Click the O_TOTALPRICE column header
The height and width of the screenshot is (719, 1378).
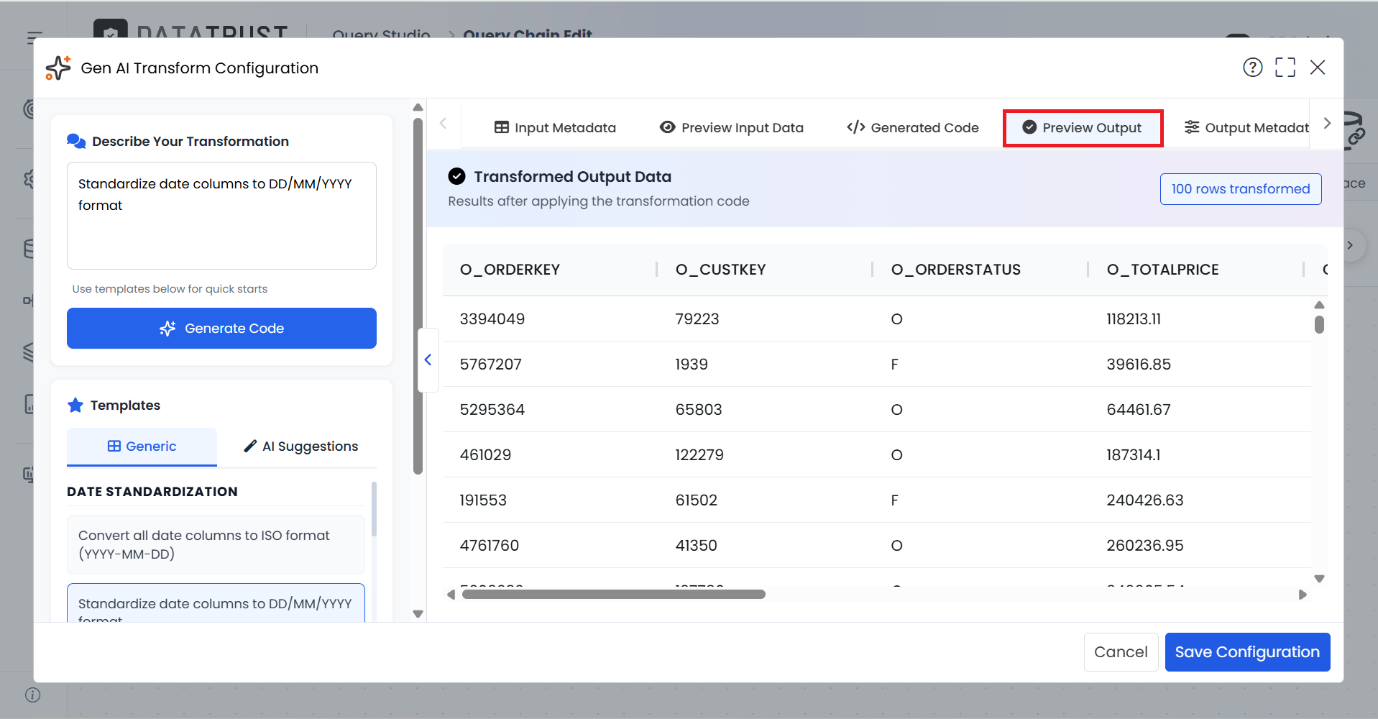1163,269
